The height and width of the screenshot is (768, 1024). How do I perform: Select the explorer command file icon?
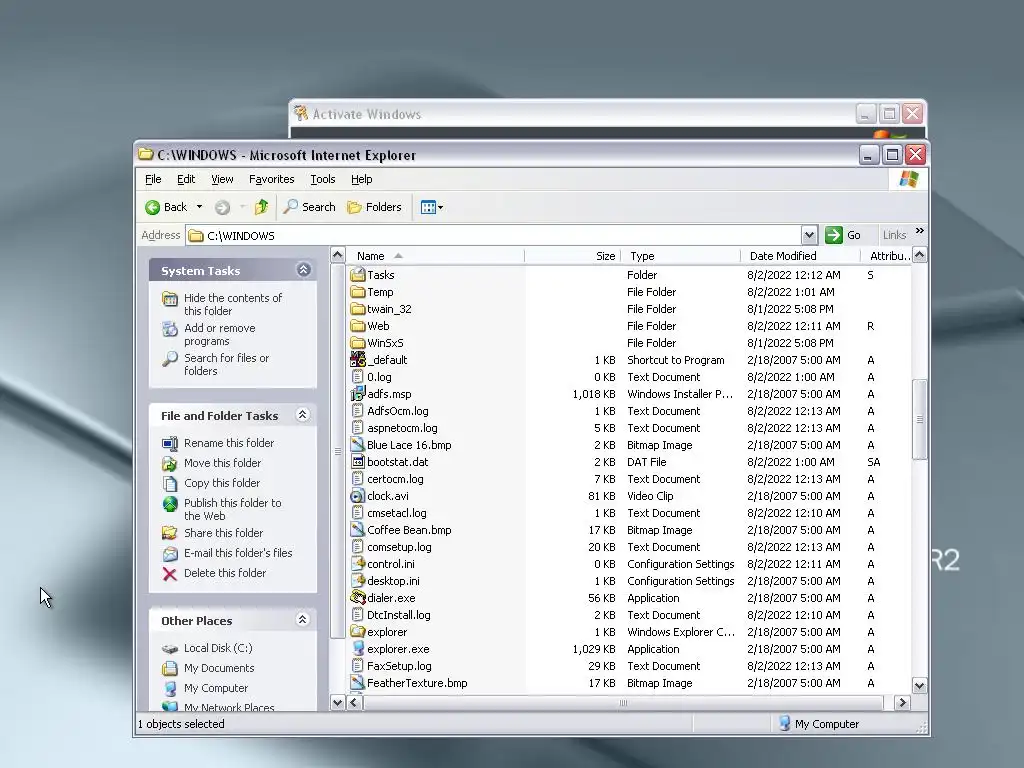point(357,632)
